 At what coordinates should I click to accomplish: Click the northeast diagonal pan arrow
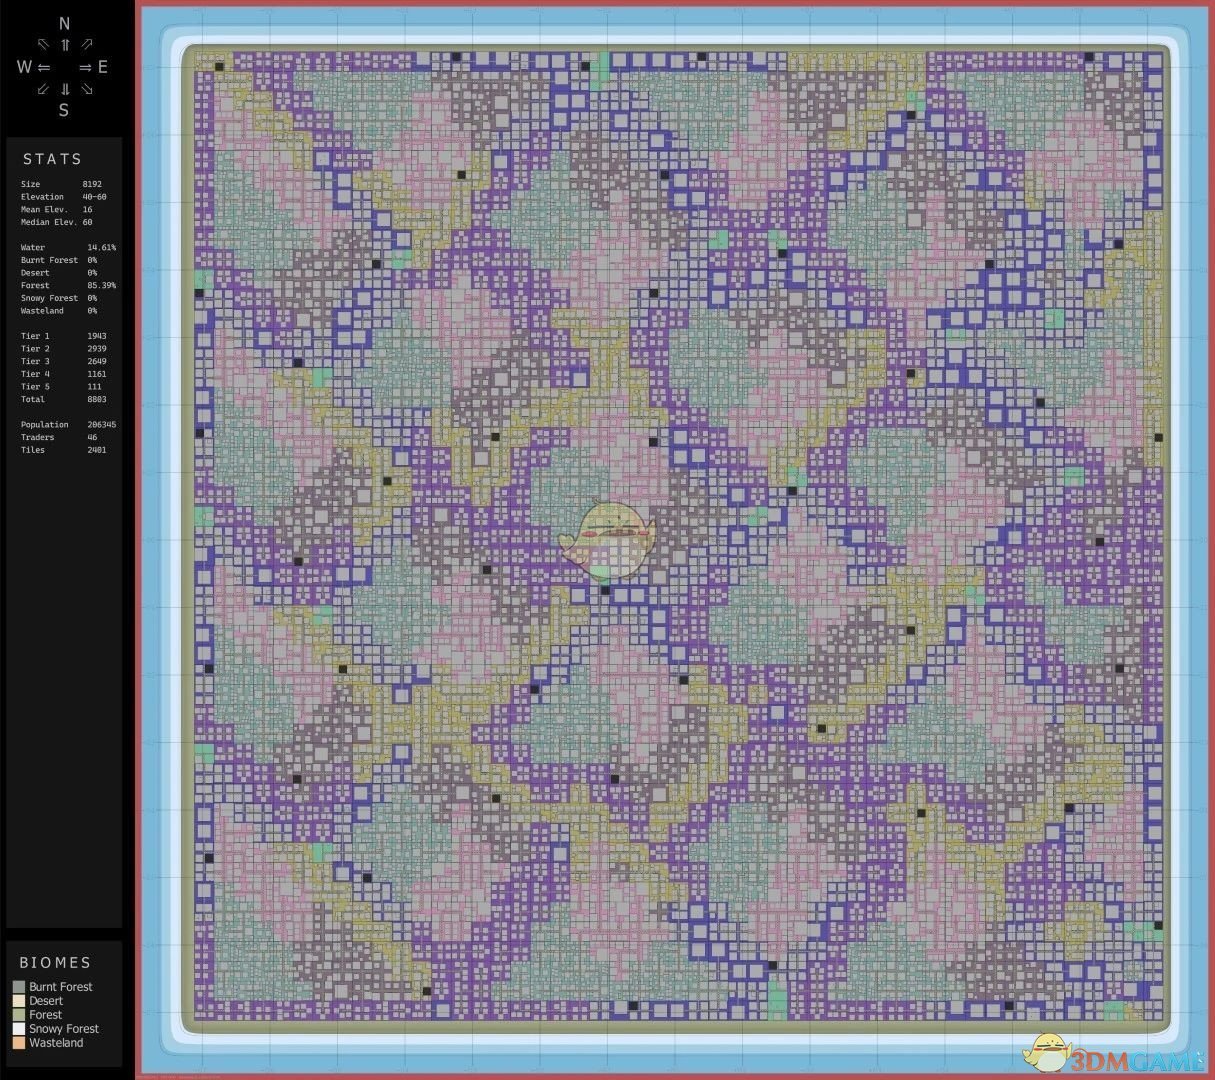click(88, 45)
